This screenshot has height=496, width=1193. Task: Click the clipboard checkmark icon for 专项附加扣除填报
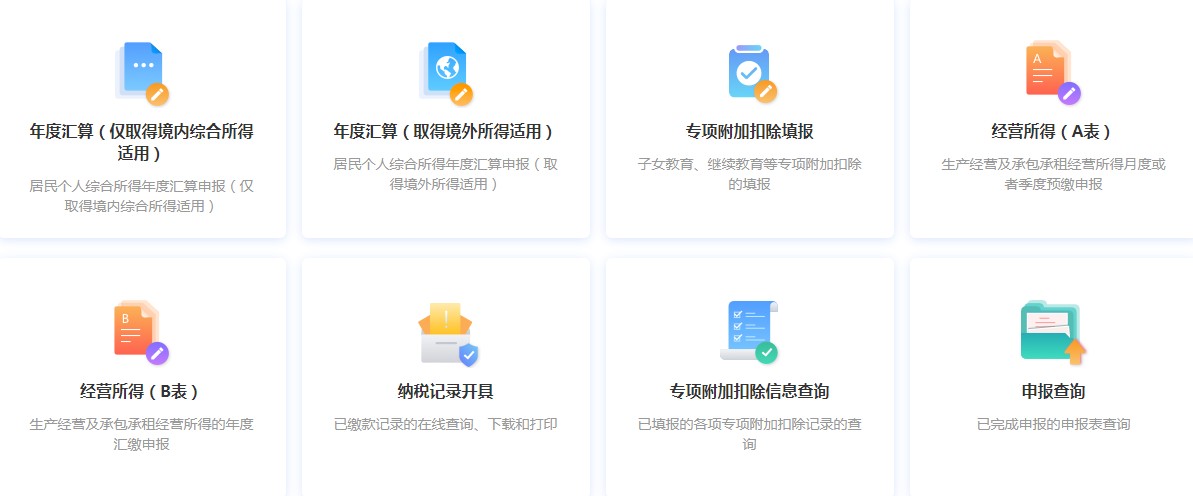(x=752, y=73)
